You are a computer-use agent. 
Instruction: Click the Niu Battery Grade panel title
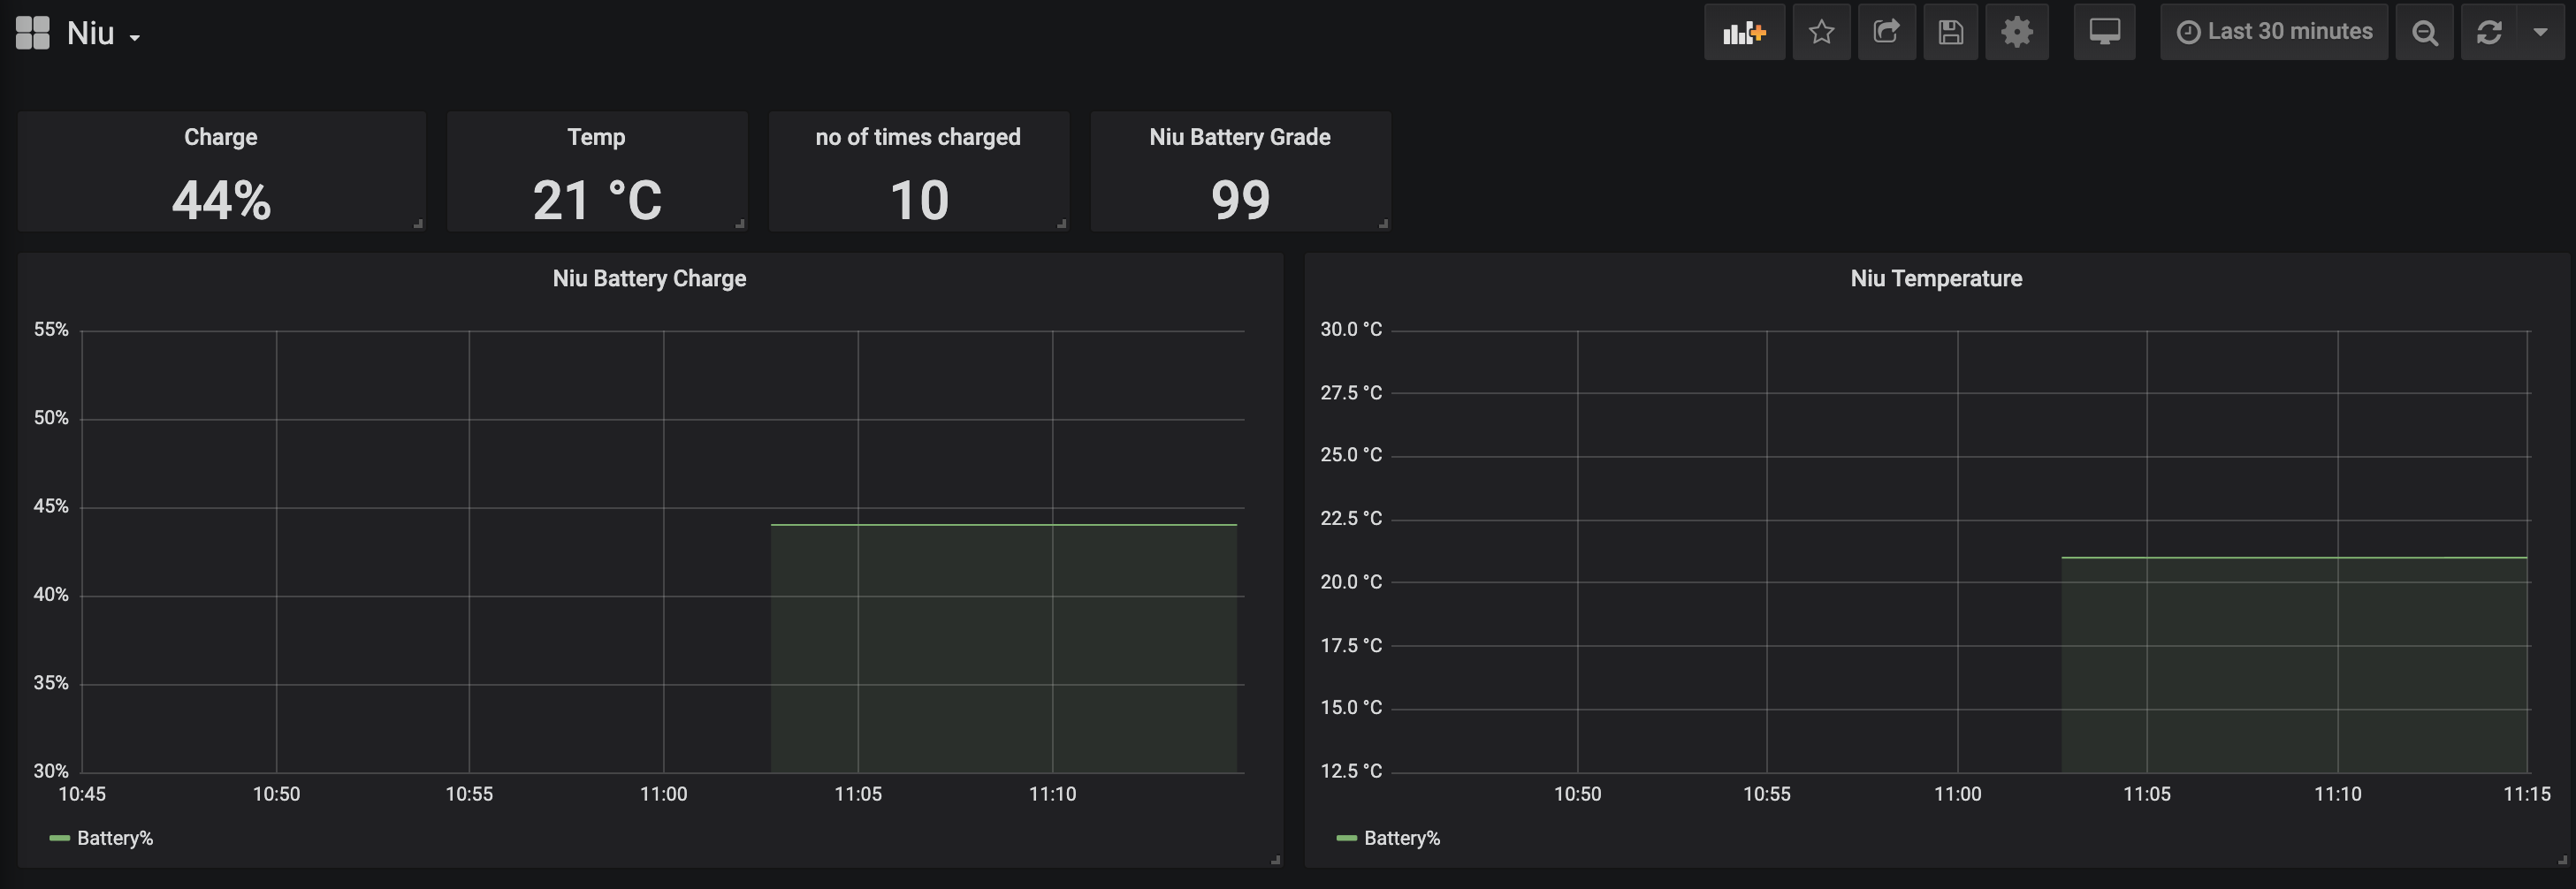click(x=1239, y=137)
